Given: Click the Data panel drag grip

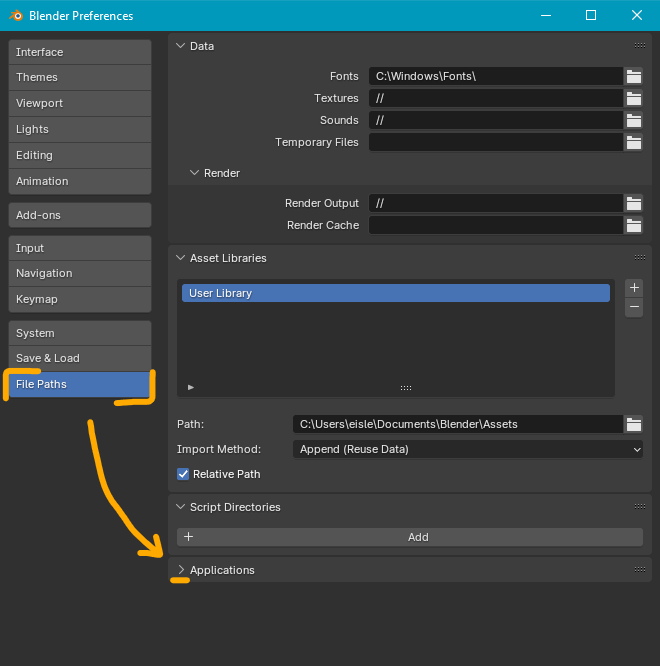Looking at the screenshot, I should [640, 45].
